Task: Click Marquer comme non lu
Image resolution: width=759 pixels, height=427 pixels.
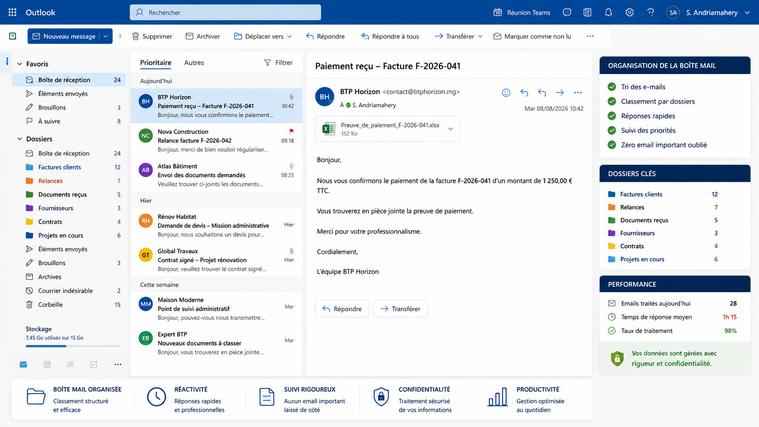Action: pos(532,36)
